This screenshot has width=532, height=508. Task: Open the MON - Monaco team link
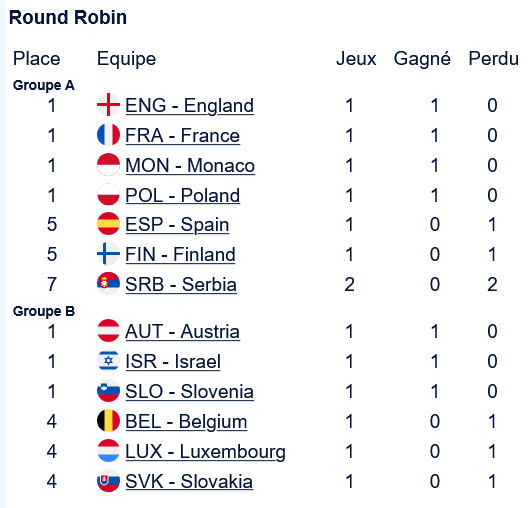[x=190, y=166]
